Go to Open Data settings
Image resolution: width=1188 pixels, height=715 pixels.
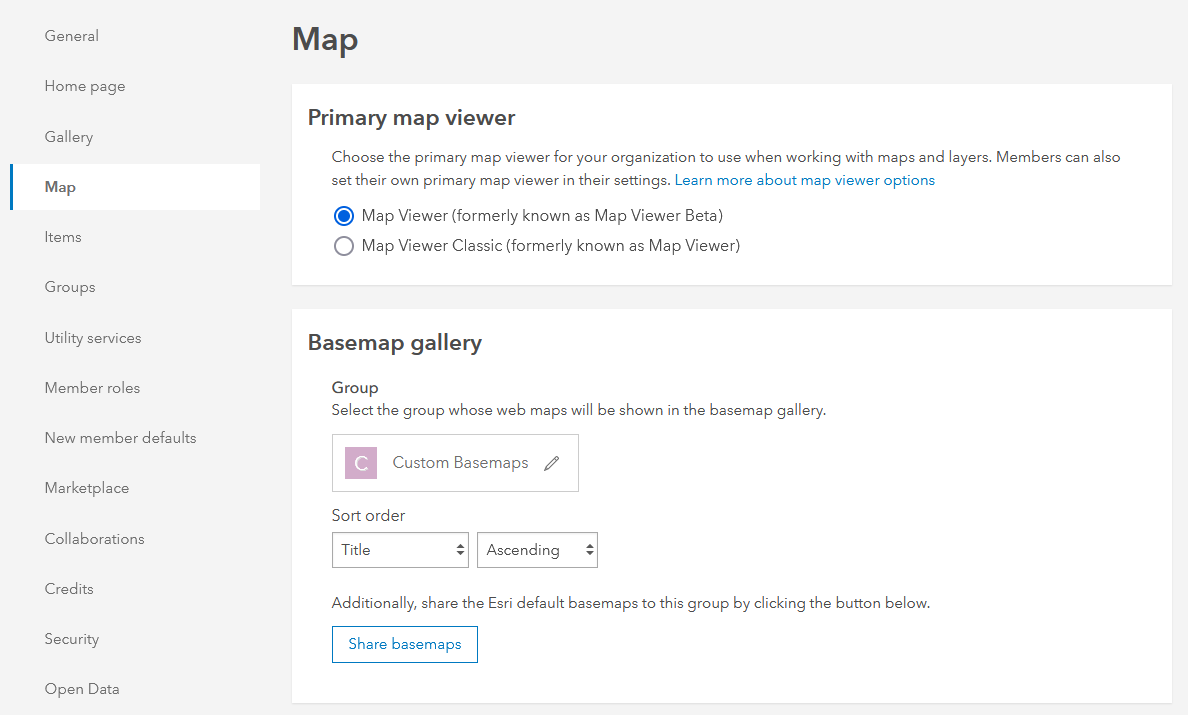(x=81, y=688)
